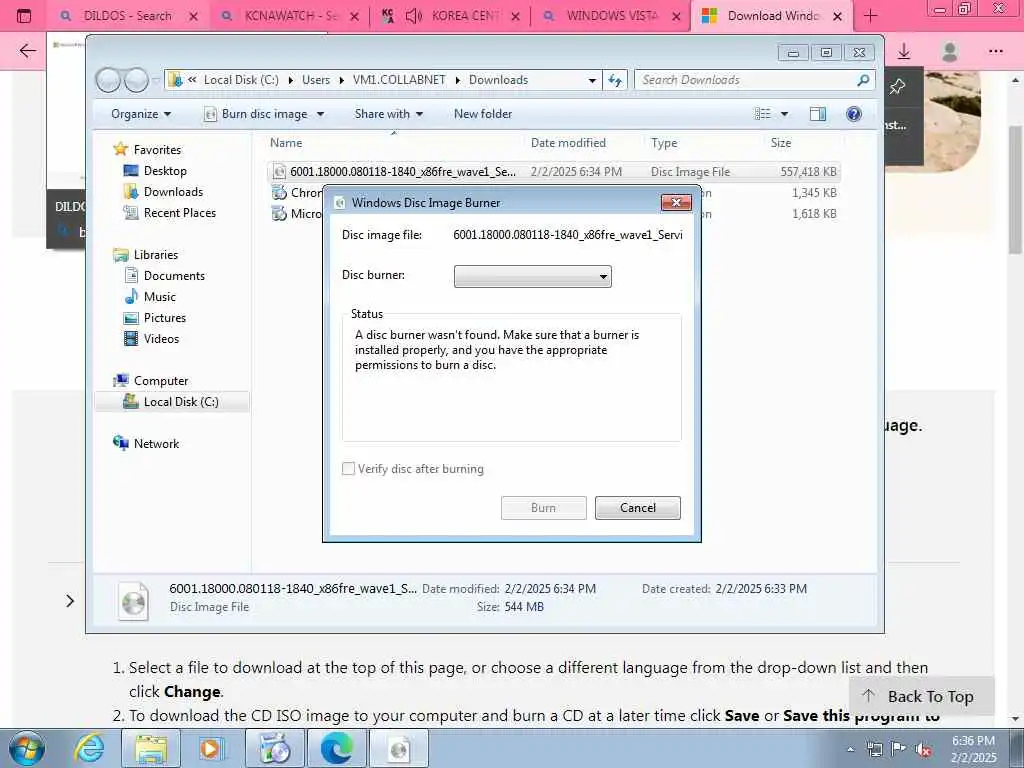This screenshot has height=768, width=1024.
Task: Open Recent Places in navigation pane
Action: point(179,213)
